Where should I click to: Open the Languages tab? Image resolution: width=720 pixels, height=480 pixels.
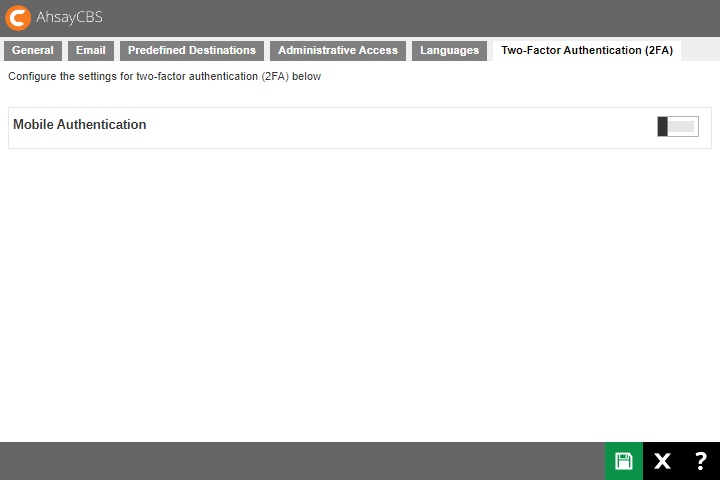(449, 51)
